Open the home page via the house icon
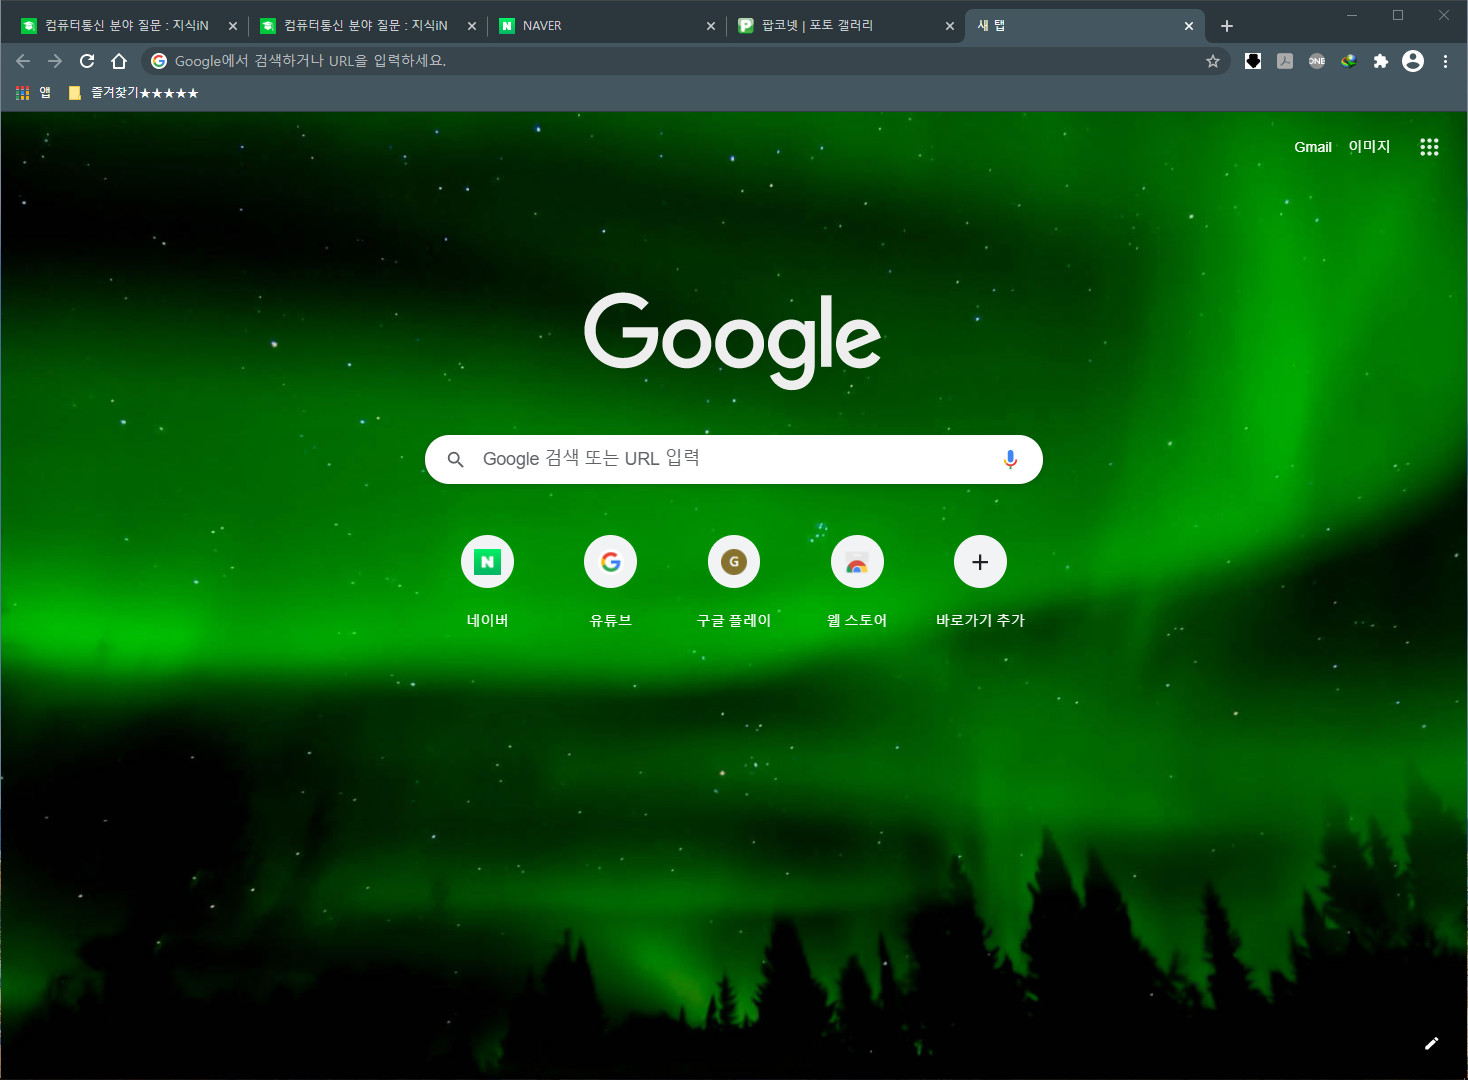The width and height of the screenshot is (1468, 1080). [119, 61]
